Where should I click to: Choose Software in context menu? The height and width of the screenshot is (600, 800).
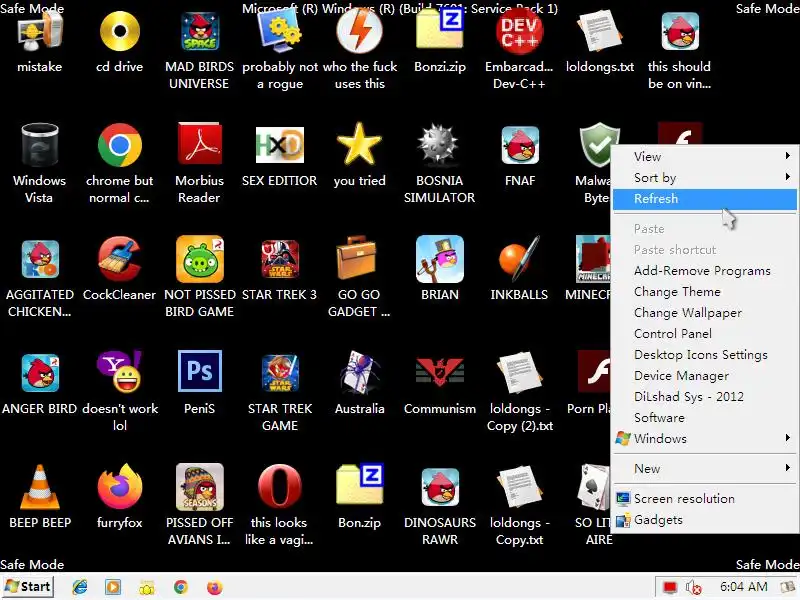(x=705, y=417)
